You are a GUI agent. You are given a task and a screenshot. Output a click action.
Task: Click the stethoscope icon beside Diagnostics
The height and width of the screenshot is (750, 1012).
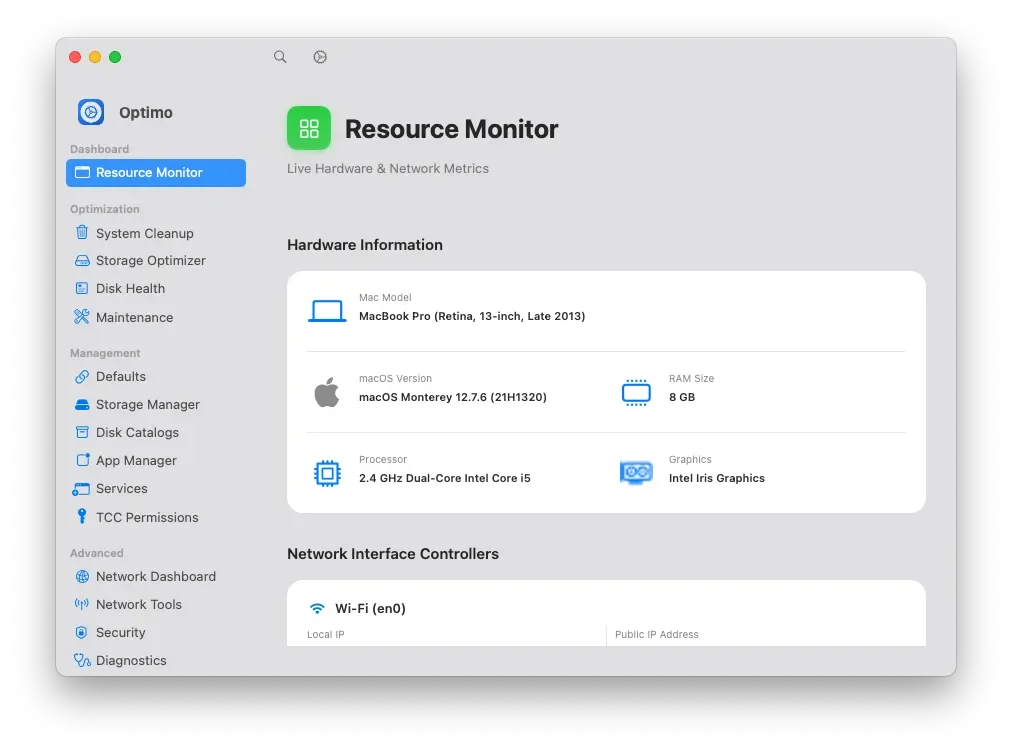[x=82, y=660]
